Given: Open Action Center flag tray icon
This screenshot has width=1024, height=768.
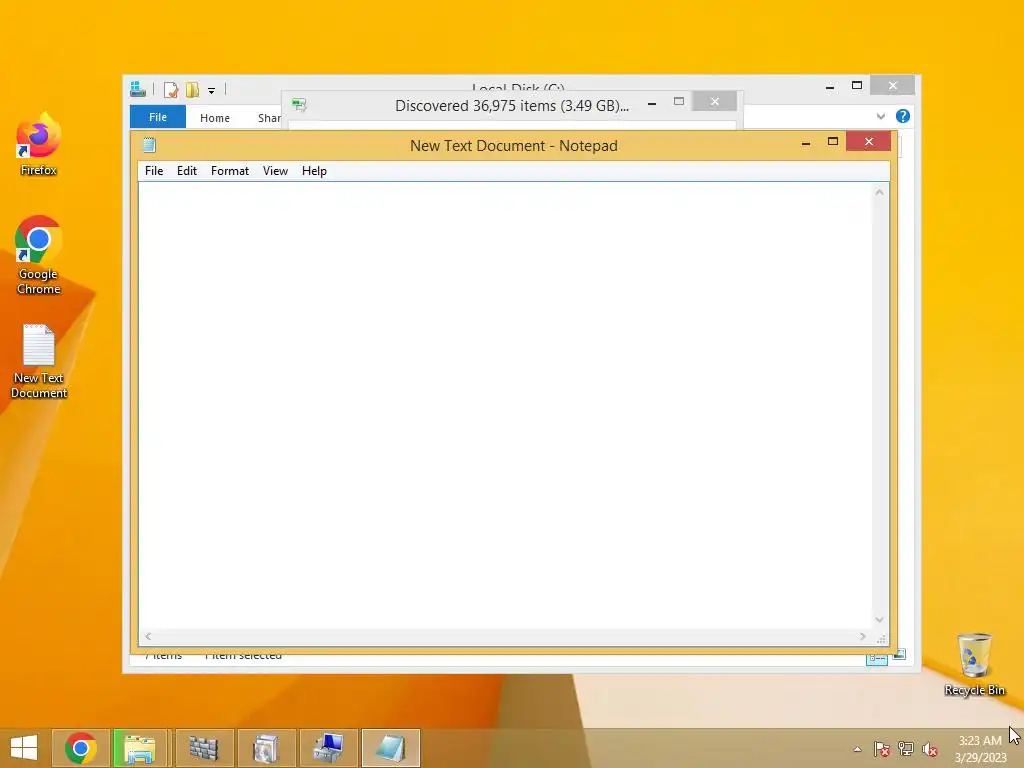Looking at the screenshot, I should point(882,749).
